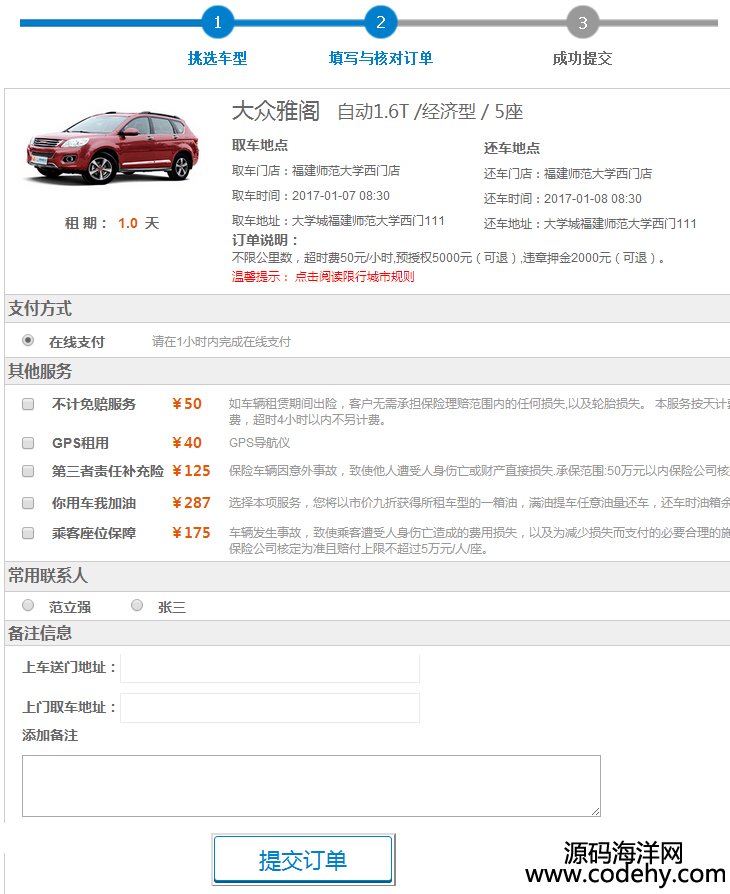Focus the 上车送门地址 input field
The image size is (730, 894).
pyautogui.click(x=270, y=668)
